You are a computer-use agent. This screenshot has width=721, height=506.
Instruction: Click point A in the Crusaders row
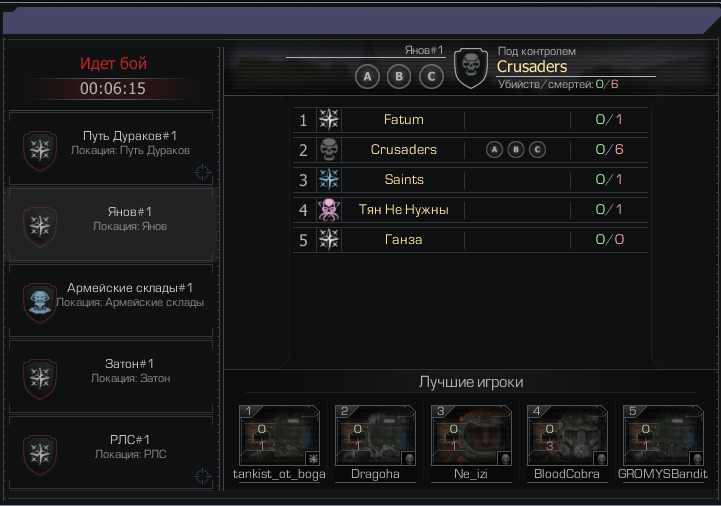(x=494, y=150)
